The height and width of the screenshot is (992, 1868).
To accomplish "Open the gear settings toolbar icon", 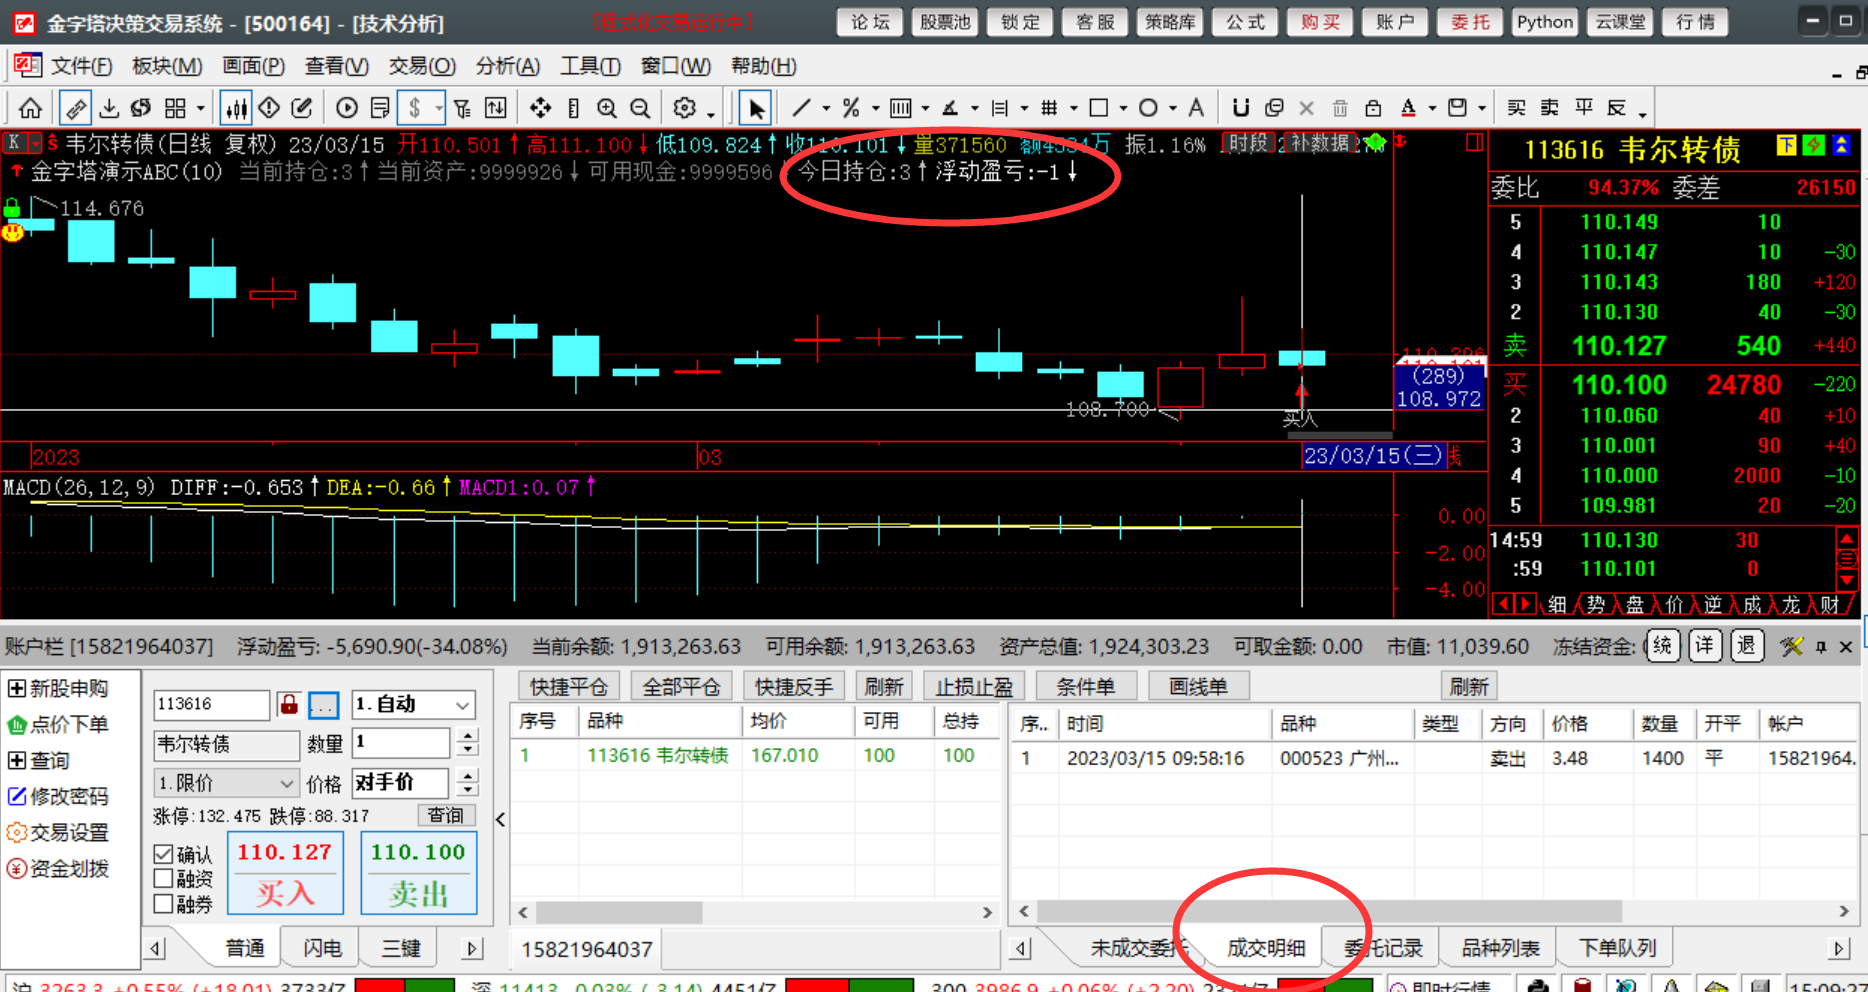I will [x=685, y=108].
